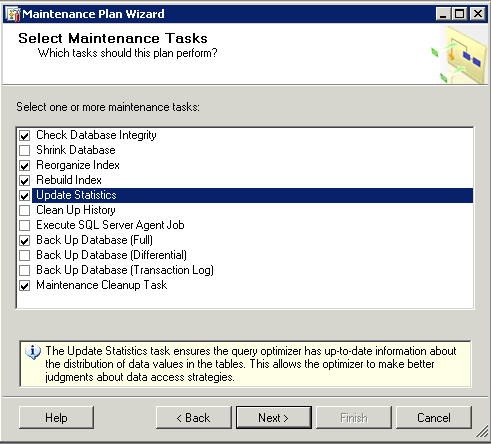The width and height of the screenshot is (491, 444).
Task: Uncheck the Update Statistics checkbox
Action: click(x=25, y=196)
